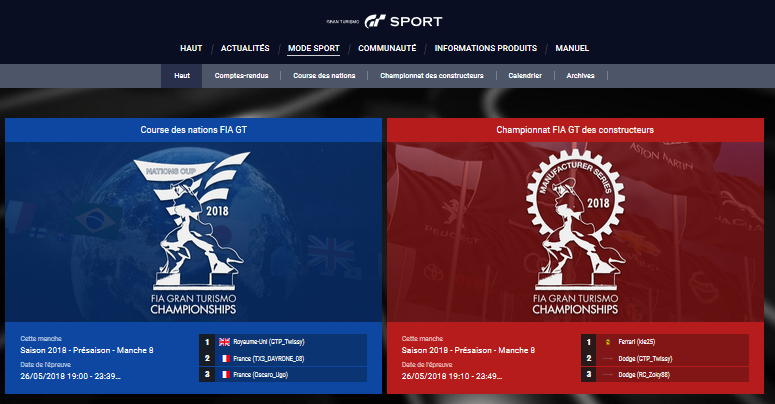
Task: Open the COMMUNAUTÉ menu item
Action: [387, 48]
